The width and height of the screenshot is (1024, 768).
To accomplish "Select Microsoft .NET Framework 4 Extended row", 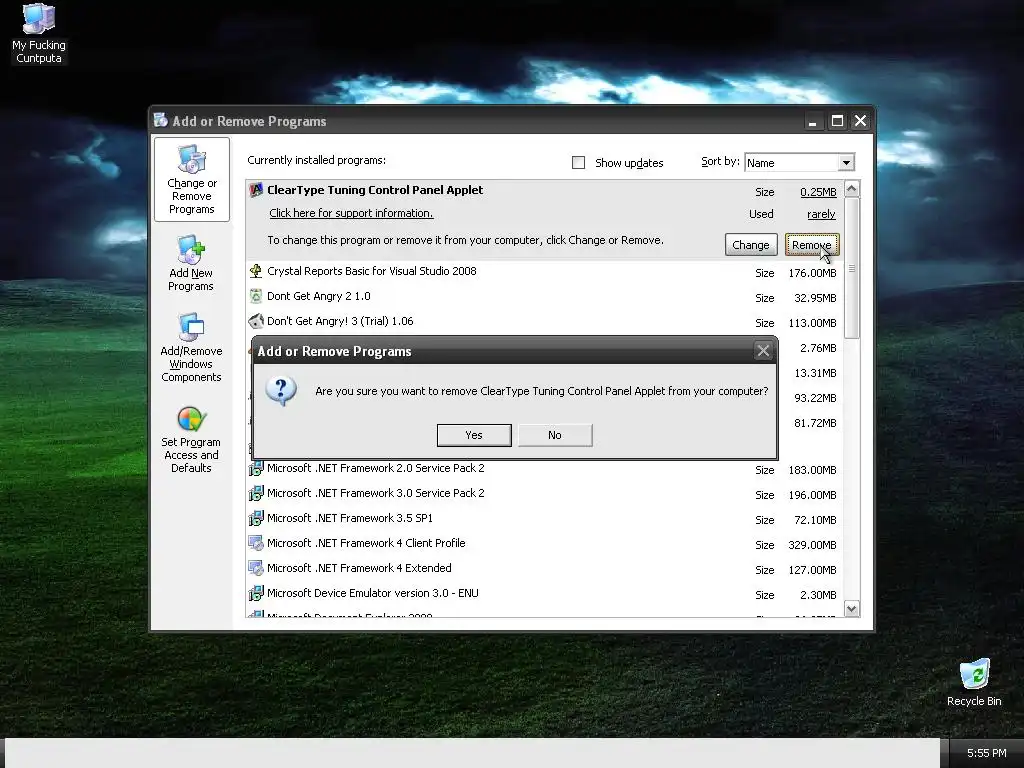I will click(x=544, y=569).
